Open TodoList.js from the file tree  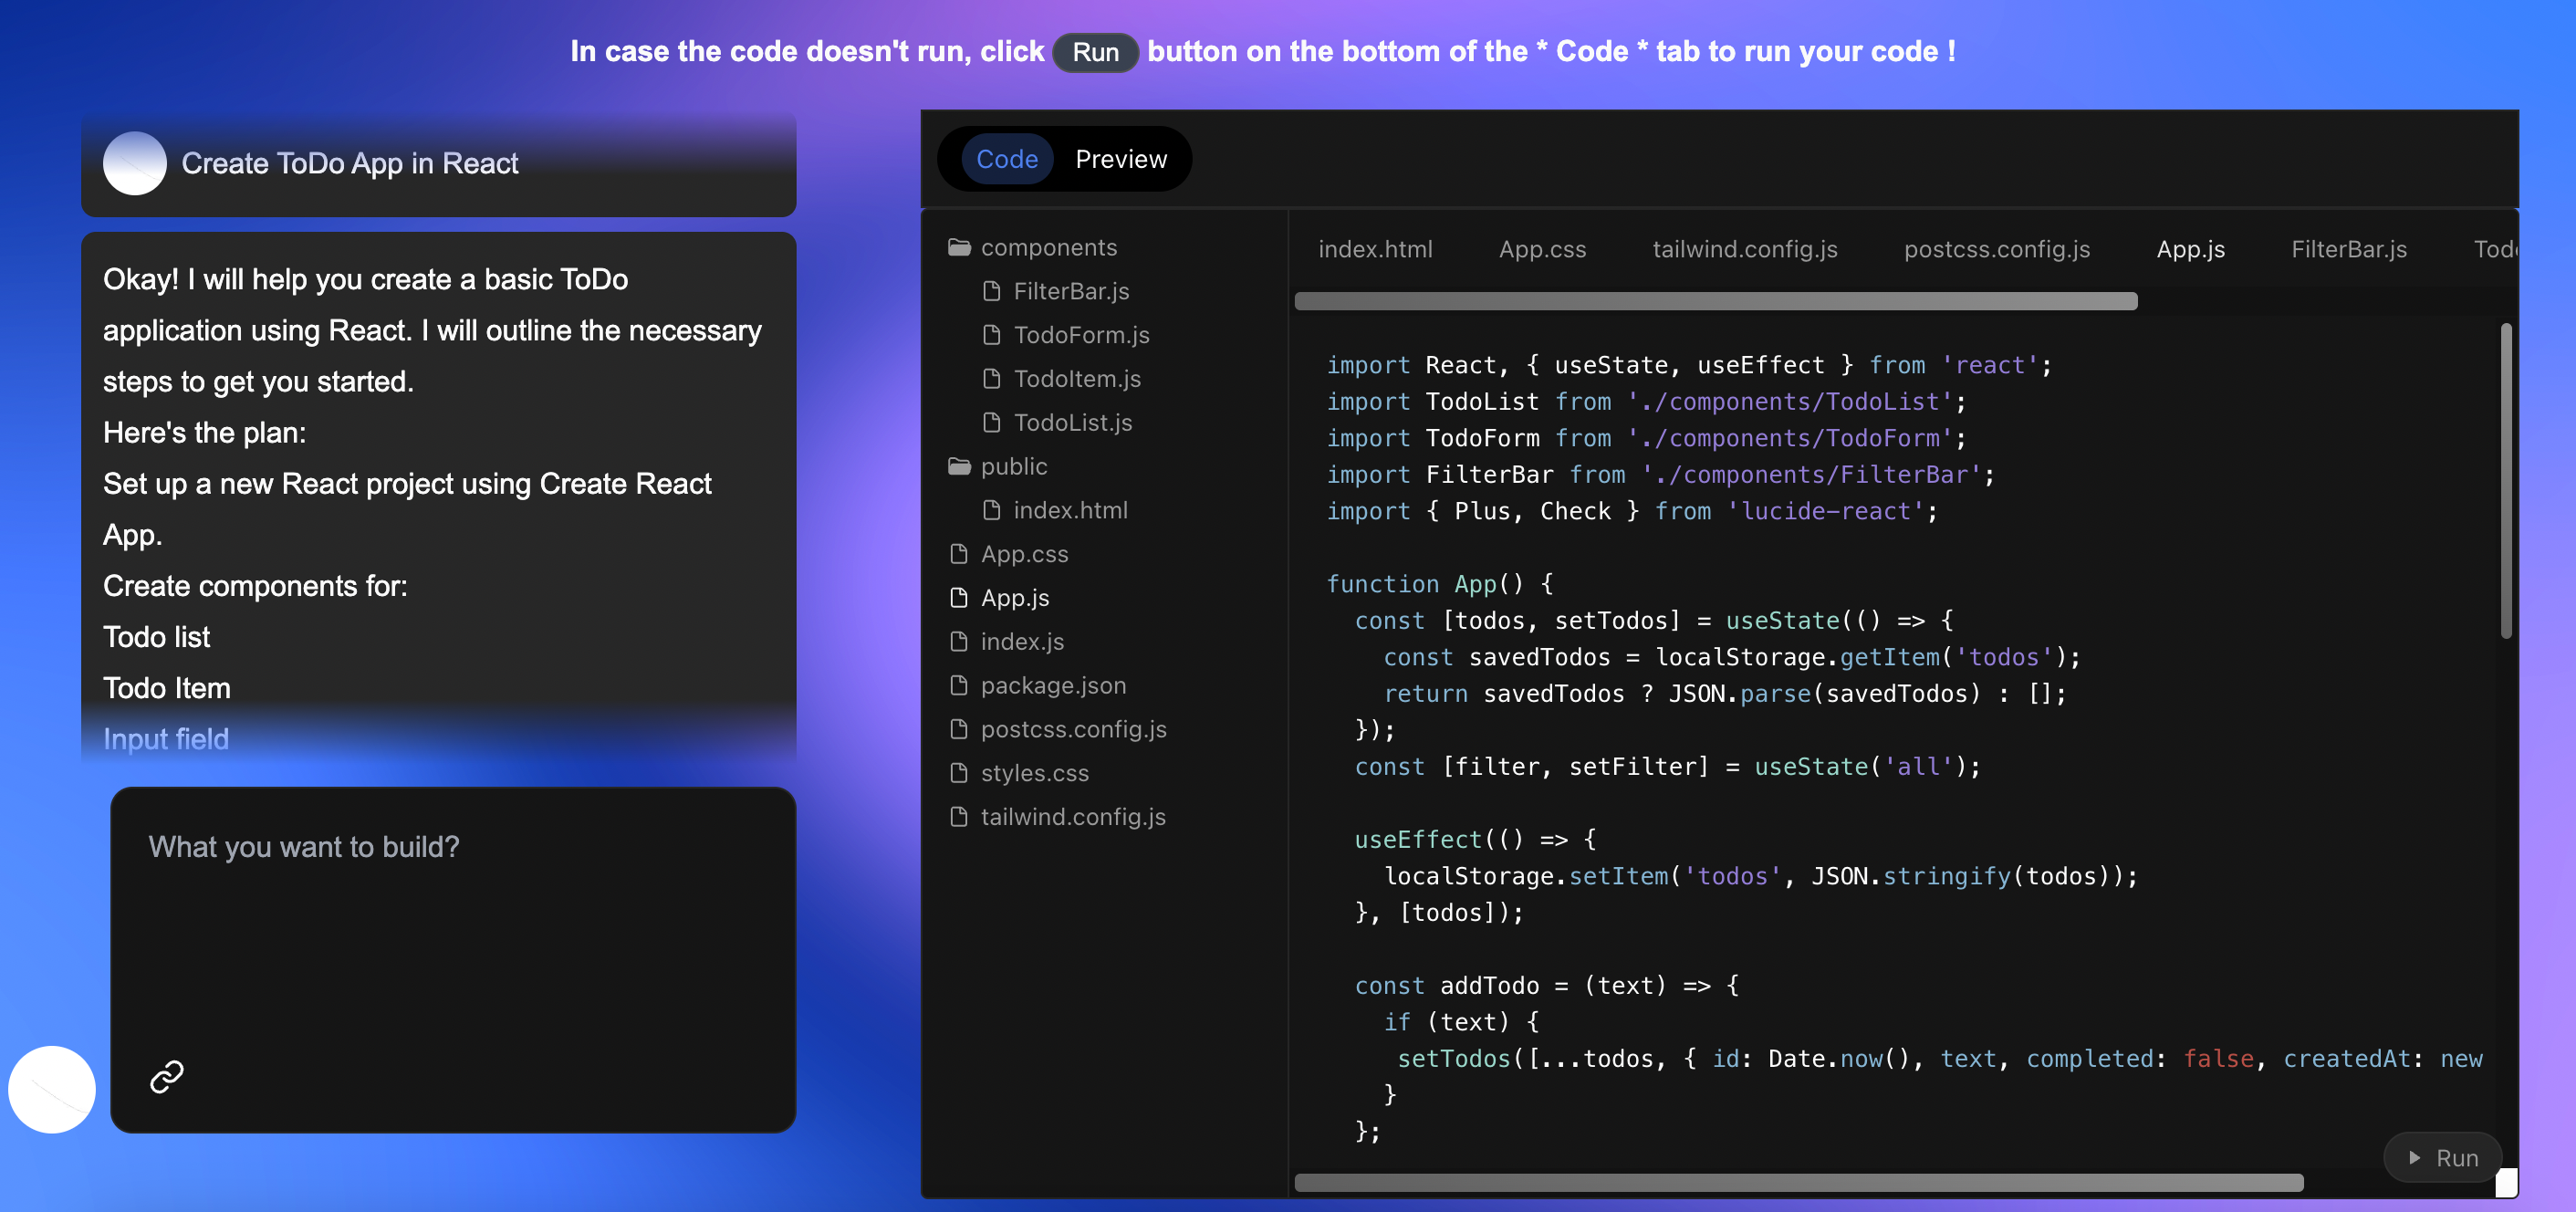(1072, 422)
